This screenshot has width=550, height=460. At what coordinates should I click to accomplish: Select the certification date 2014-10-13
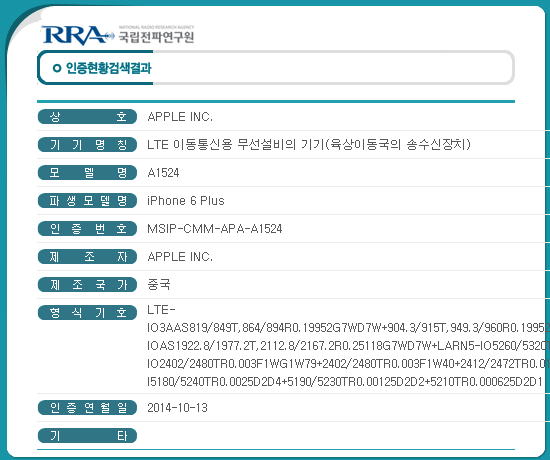pos(177,408)
